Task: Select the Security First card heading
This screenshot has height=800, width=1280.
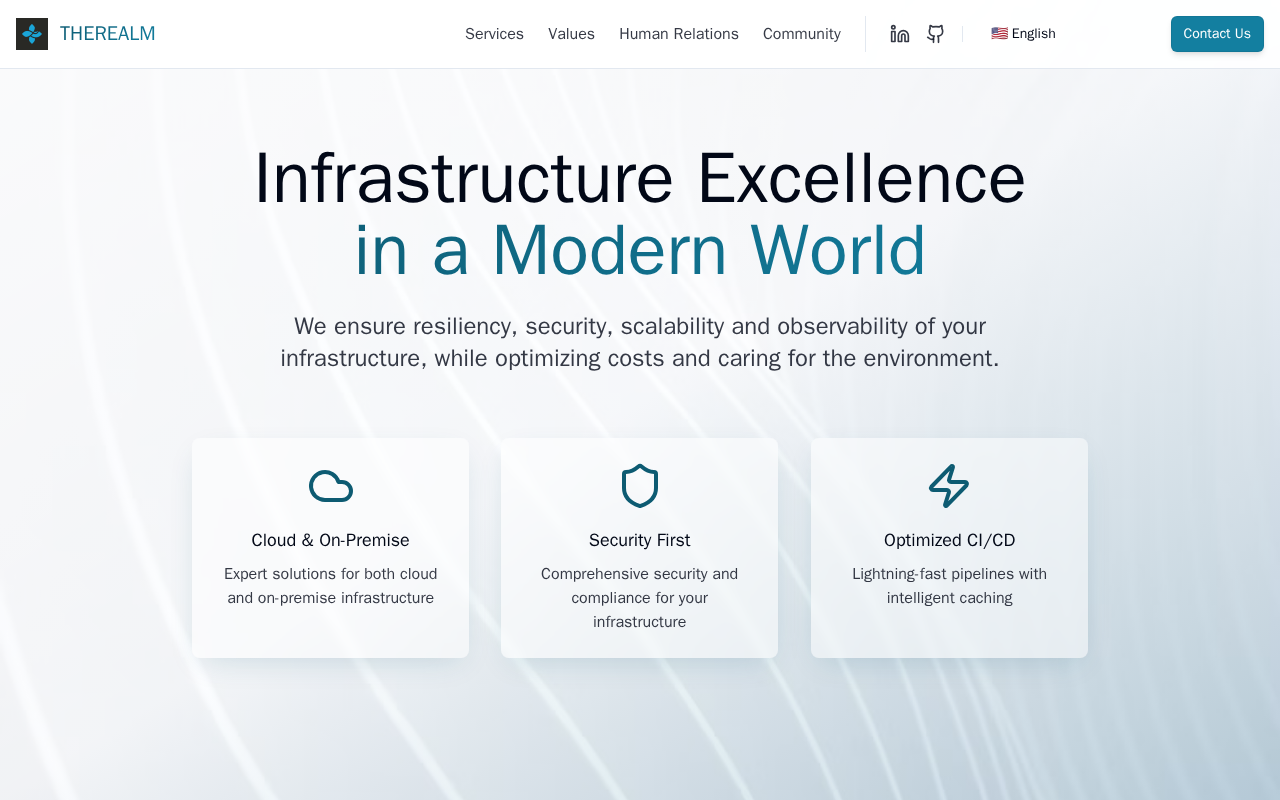Action: 640,540
